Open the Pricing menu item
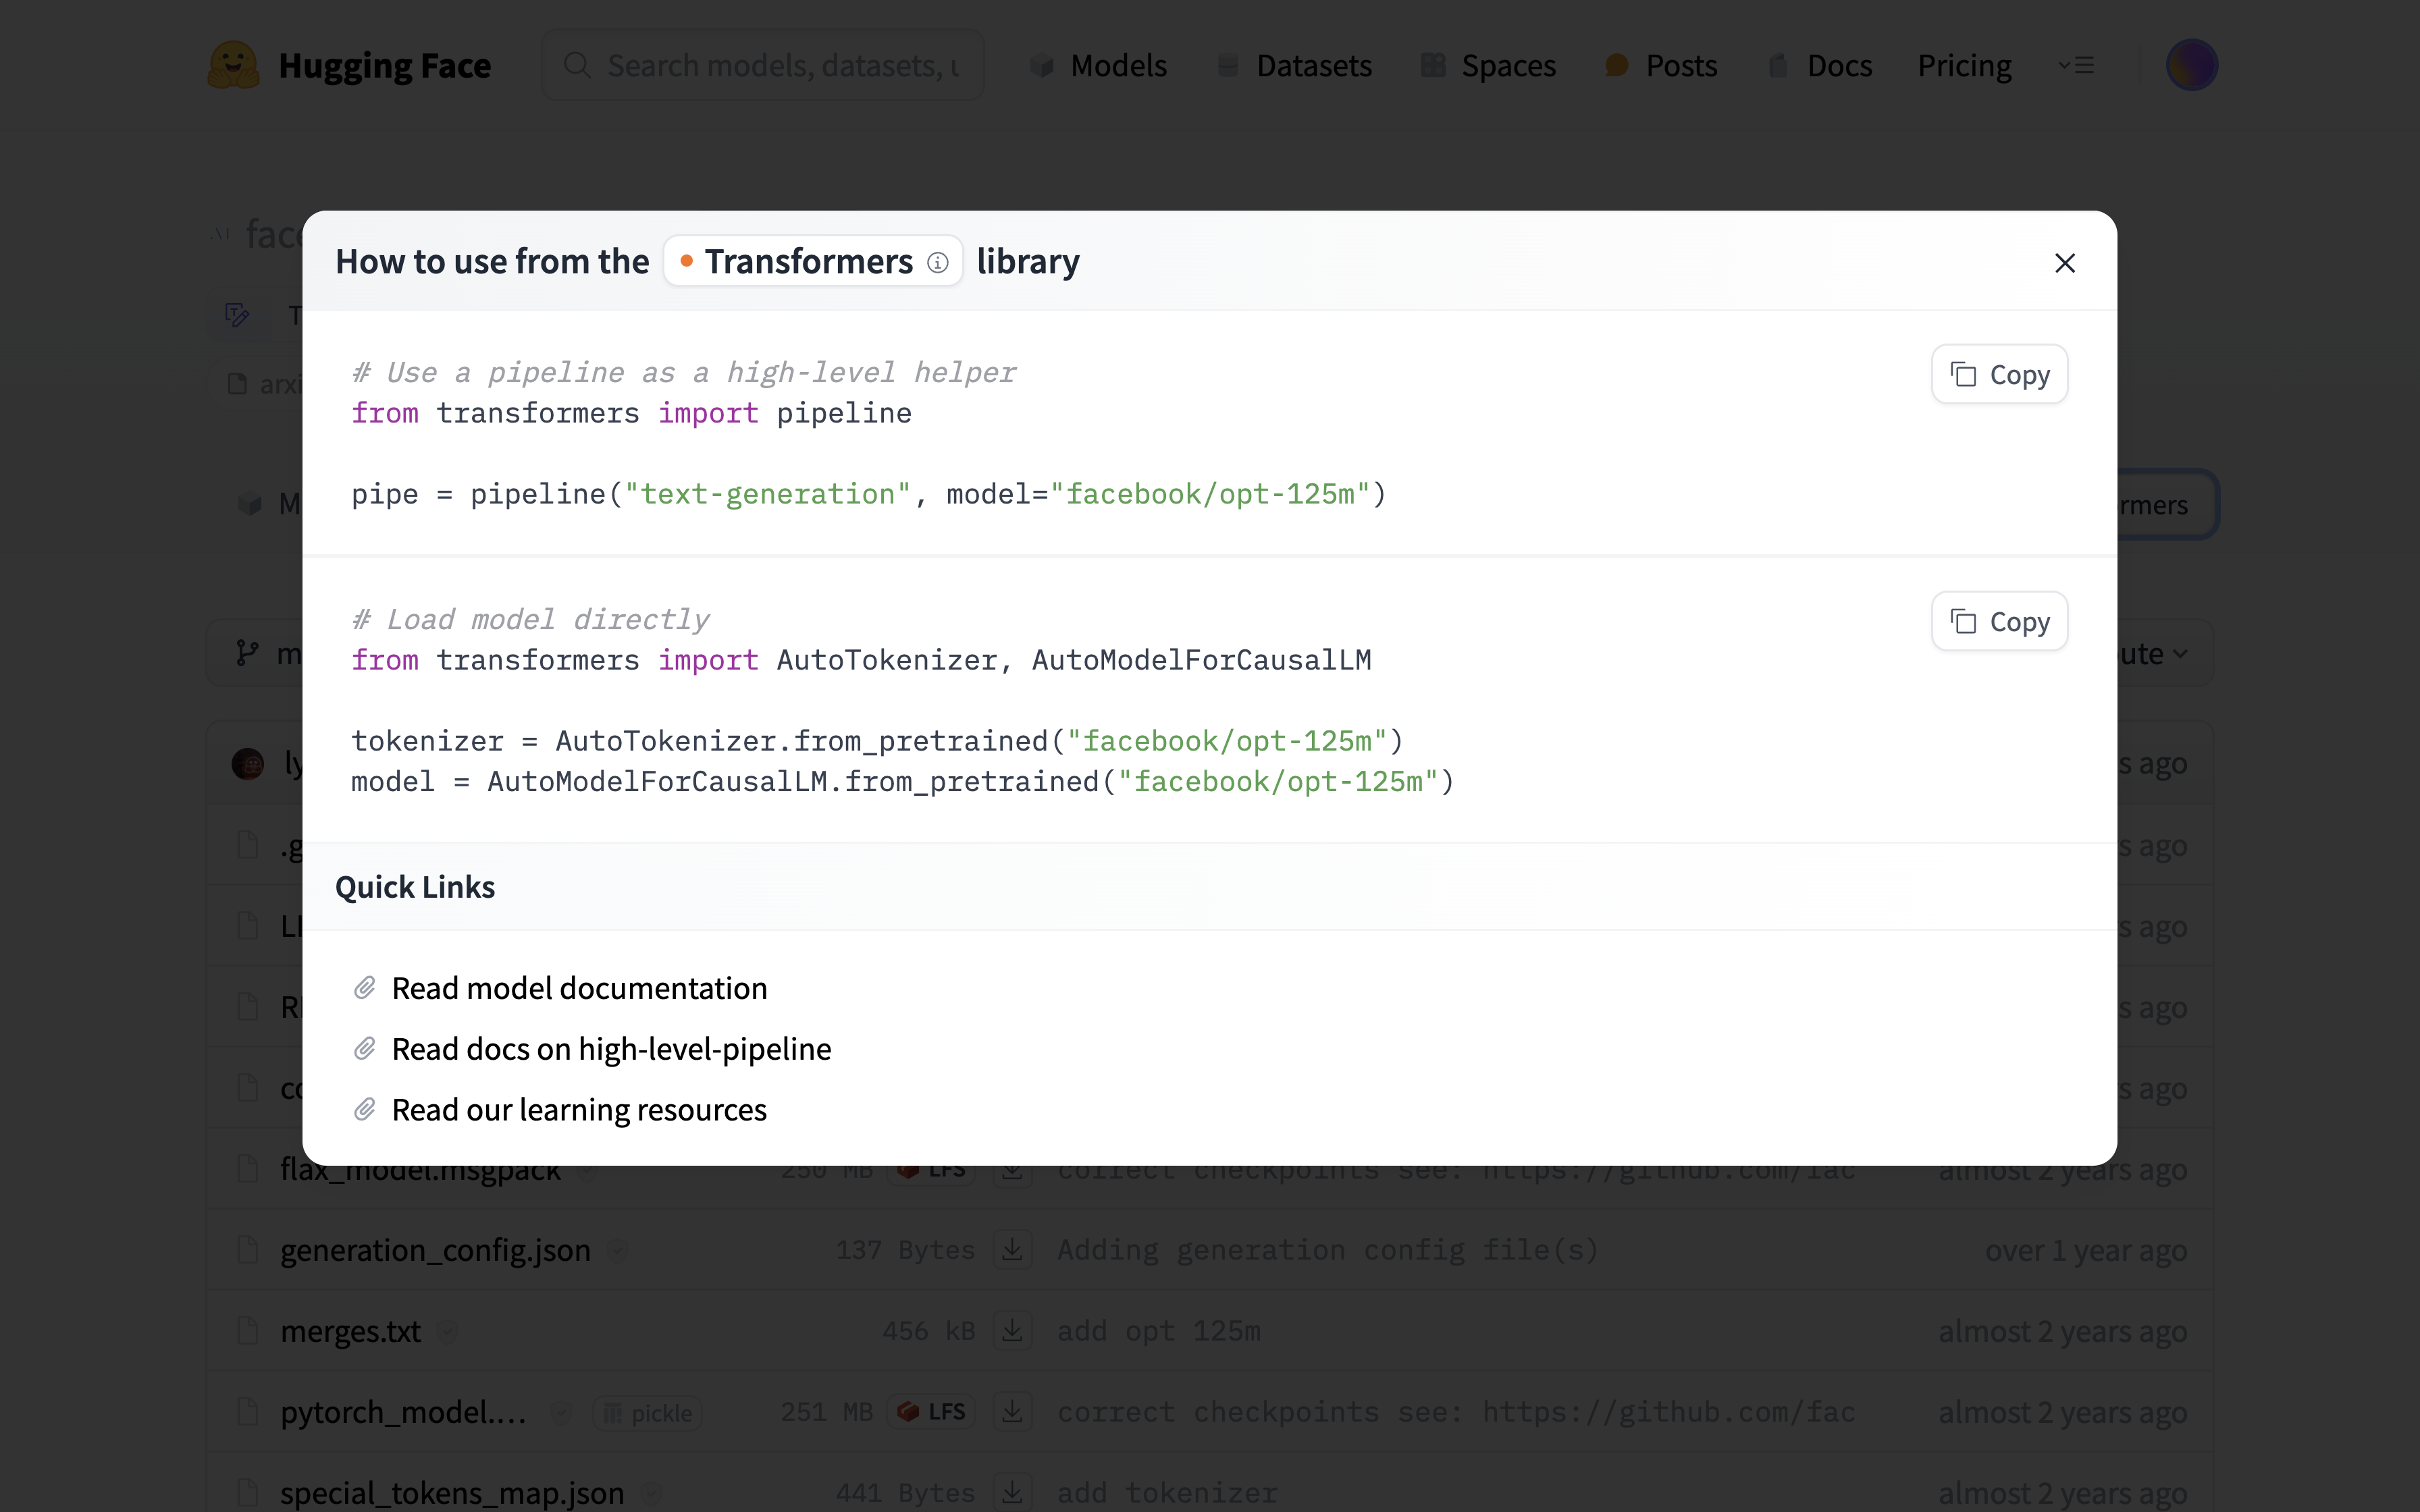Screen dimensions: 2420x1512 point(1964,64)
